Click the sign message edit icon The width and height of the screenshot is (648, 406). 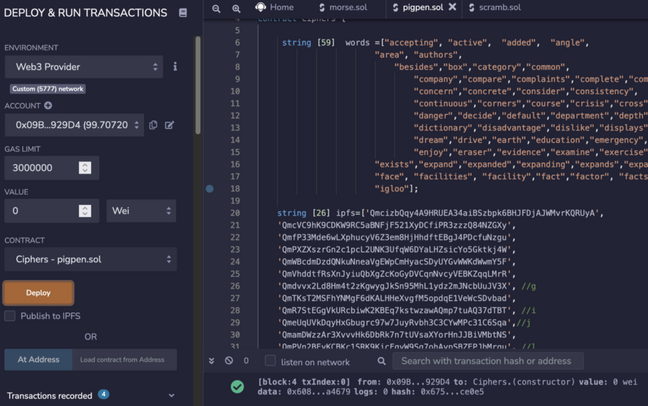pos(169,125)
